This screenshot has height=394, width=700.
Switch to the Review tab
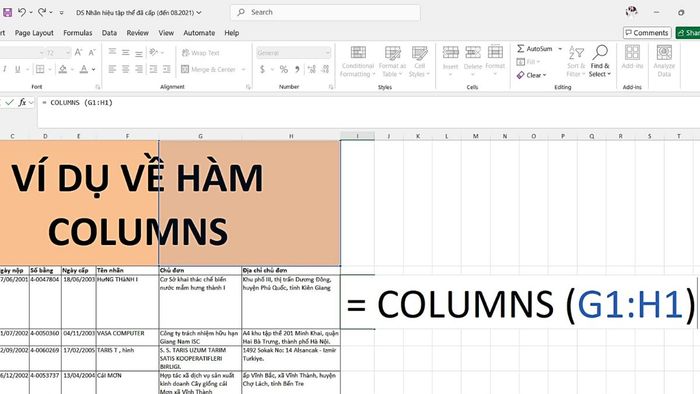pos(138,33)
